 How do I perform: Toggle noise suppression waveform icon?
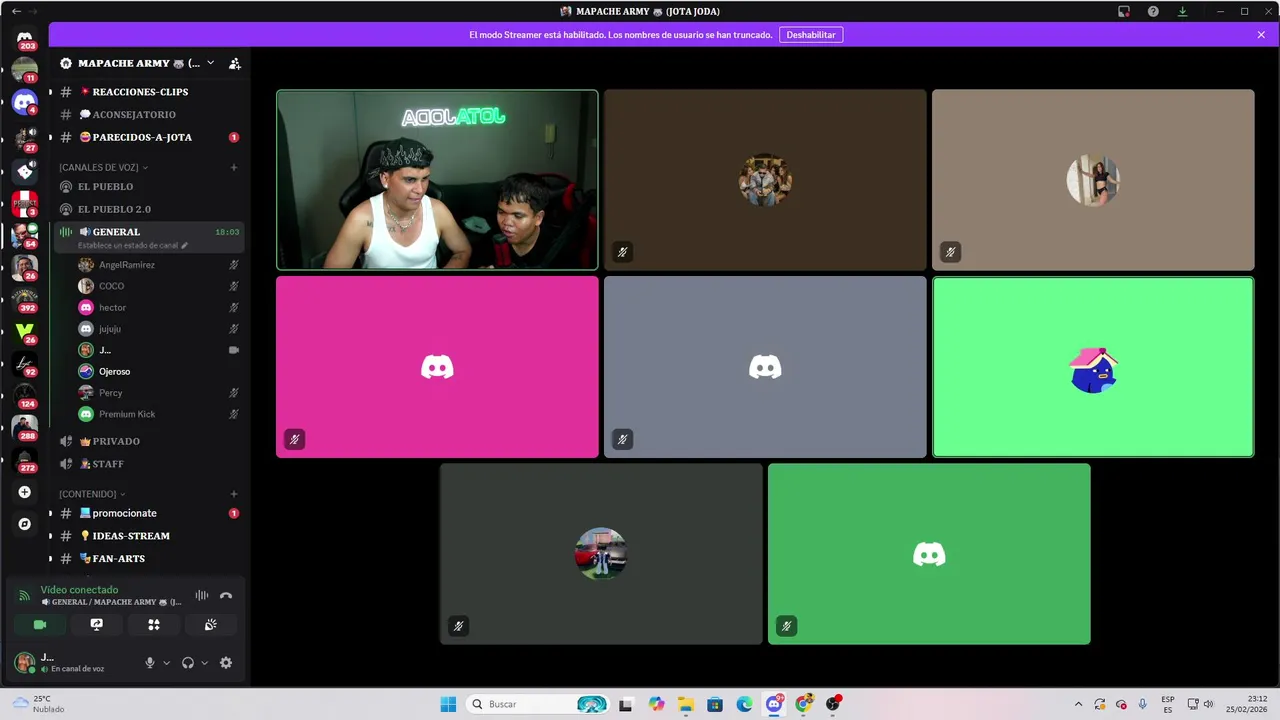tap(202, 595)
